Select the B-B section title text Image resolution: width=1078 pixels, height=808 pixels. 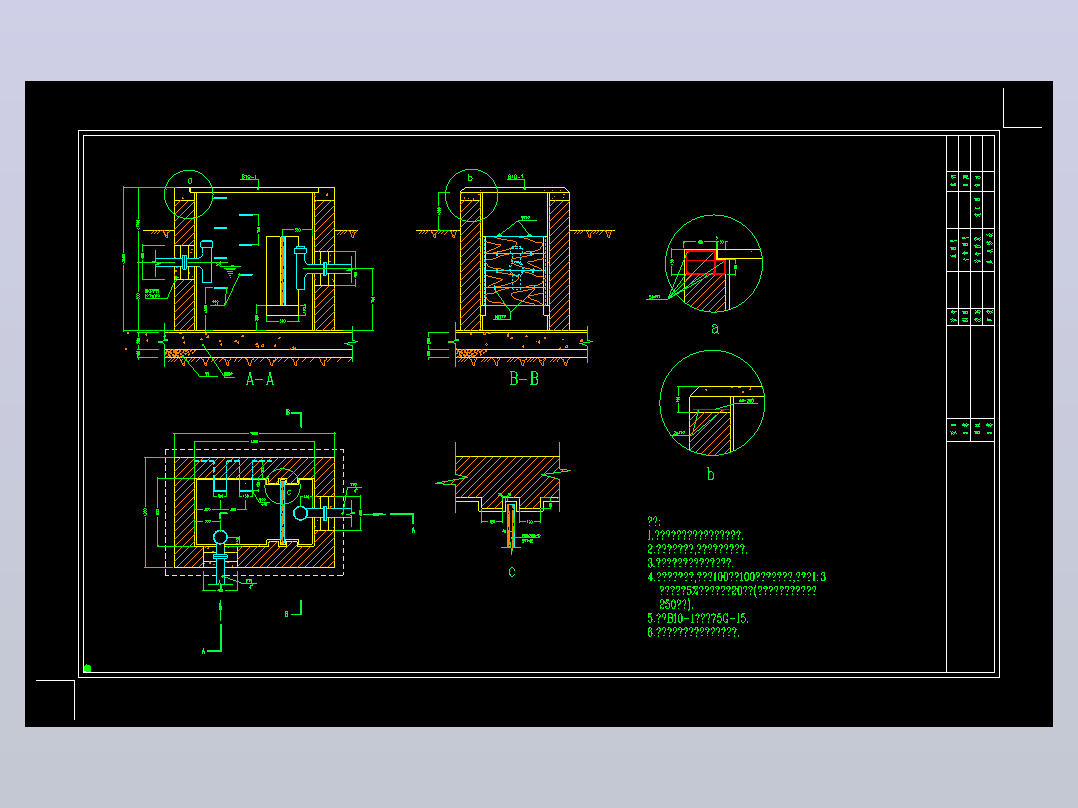point(524,378)
